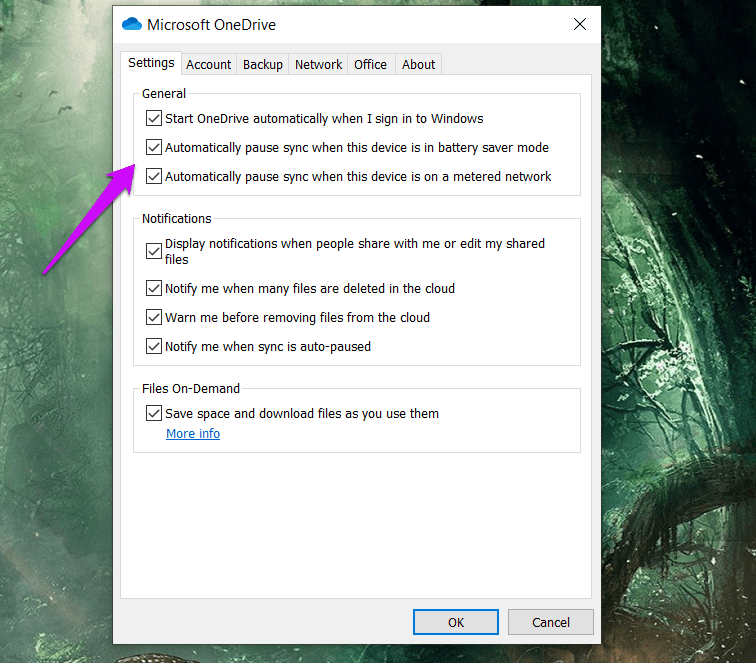This screenshot has width=756, height=663.
Task: Toggle pause sync in battery saver mode
Action: click(154, 147)
